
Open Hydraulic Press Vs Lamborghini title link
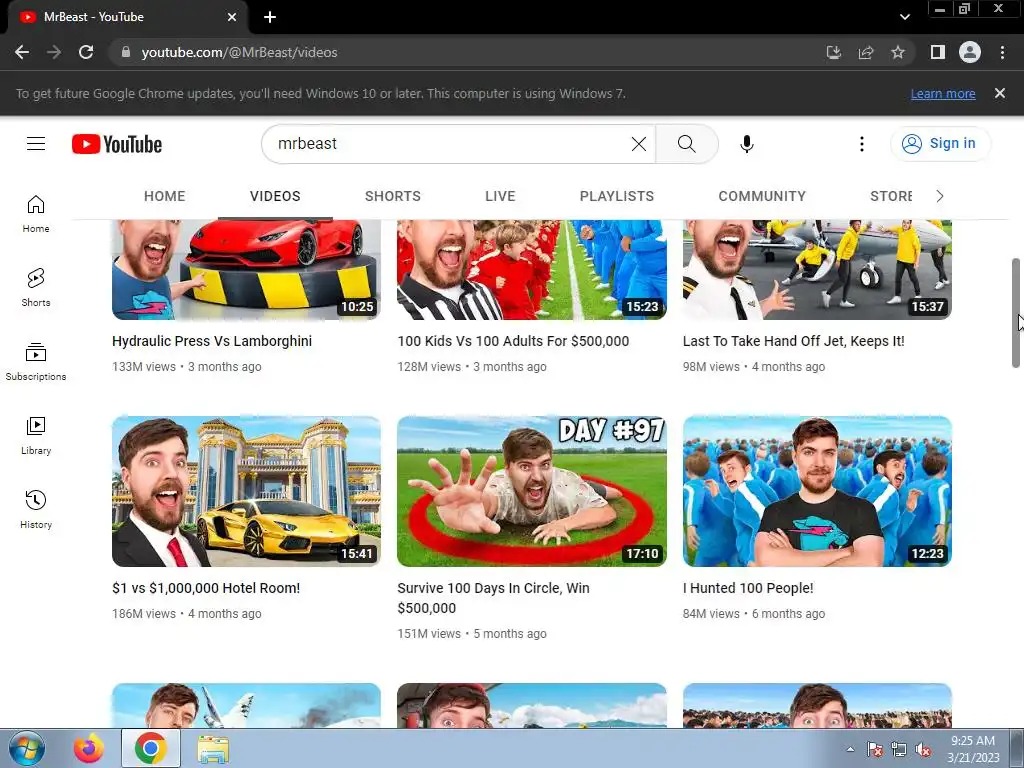coord(212,341)
